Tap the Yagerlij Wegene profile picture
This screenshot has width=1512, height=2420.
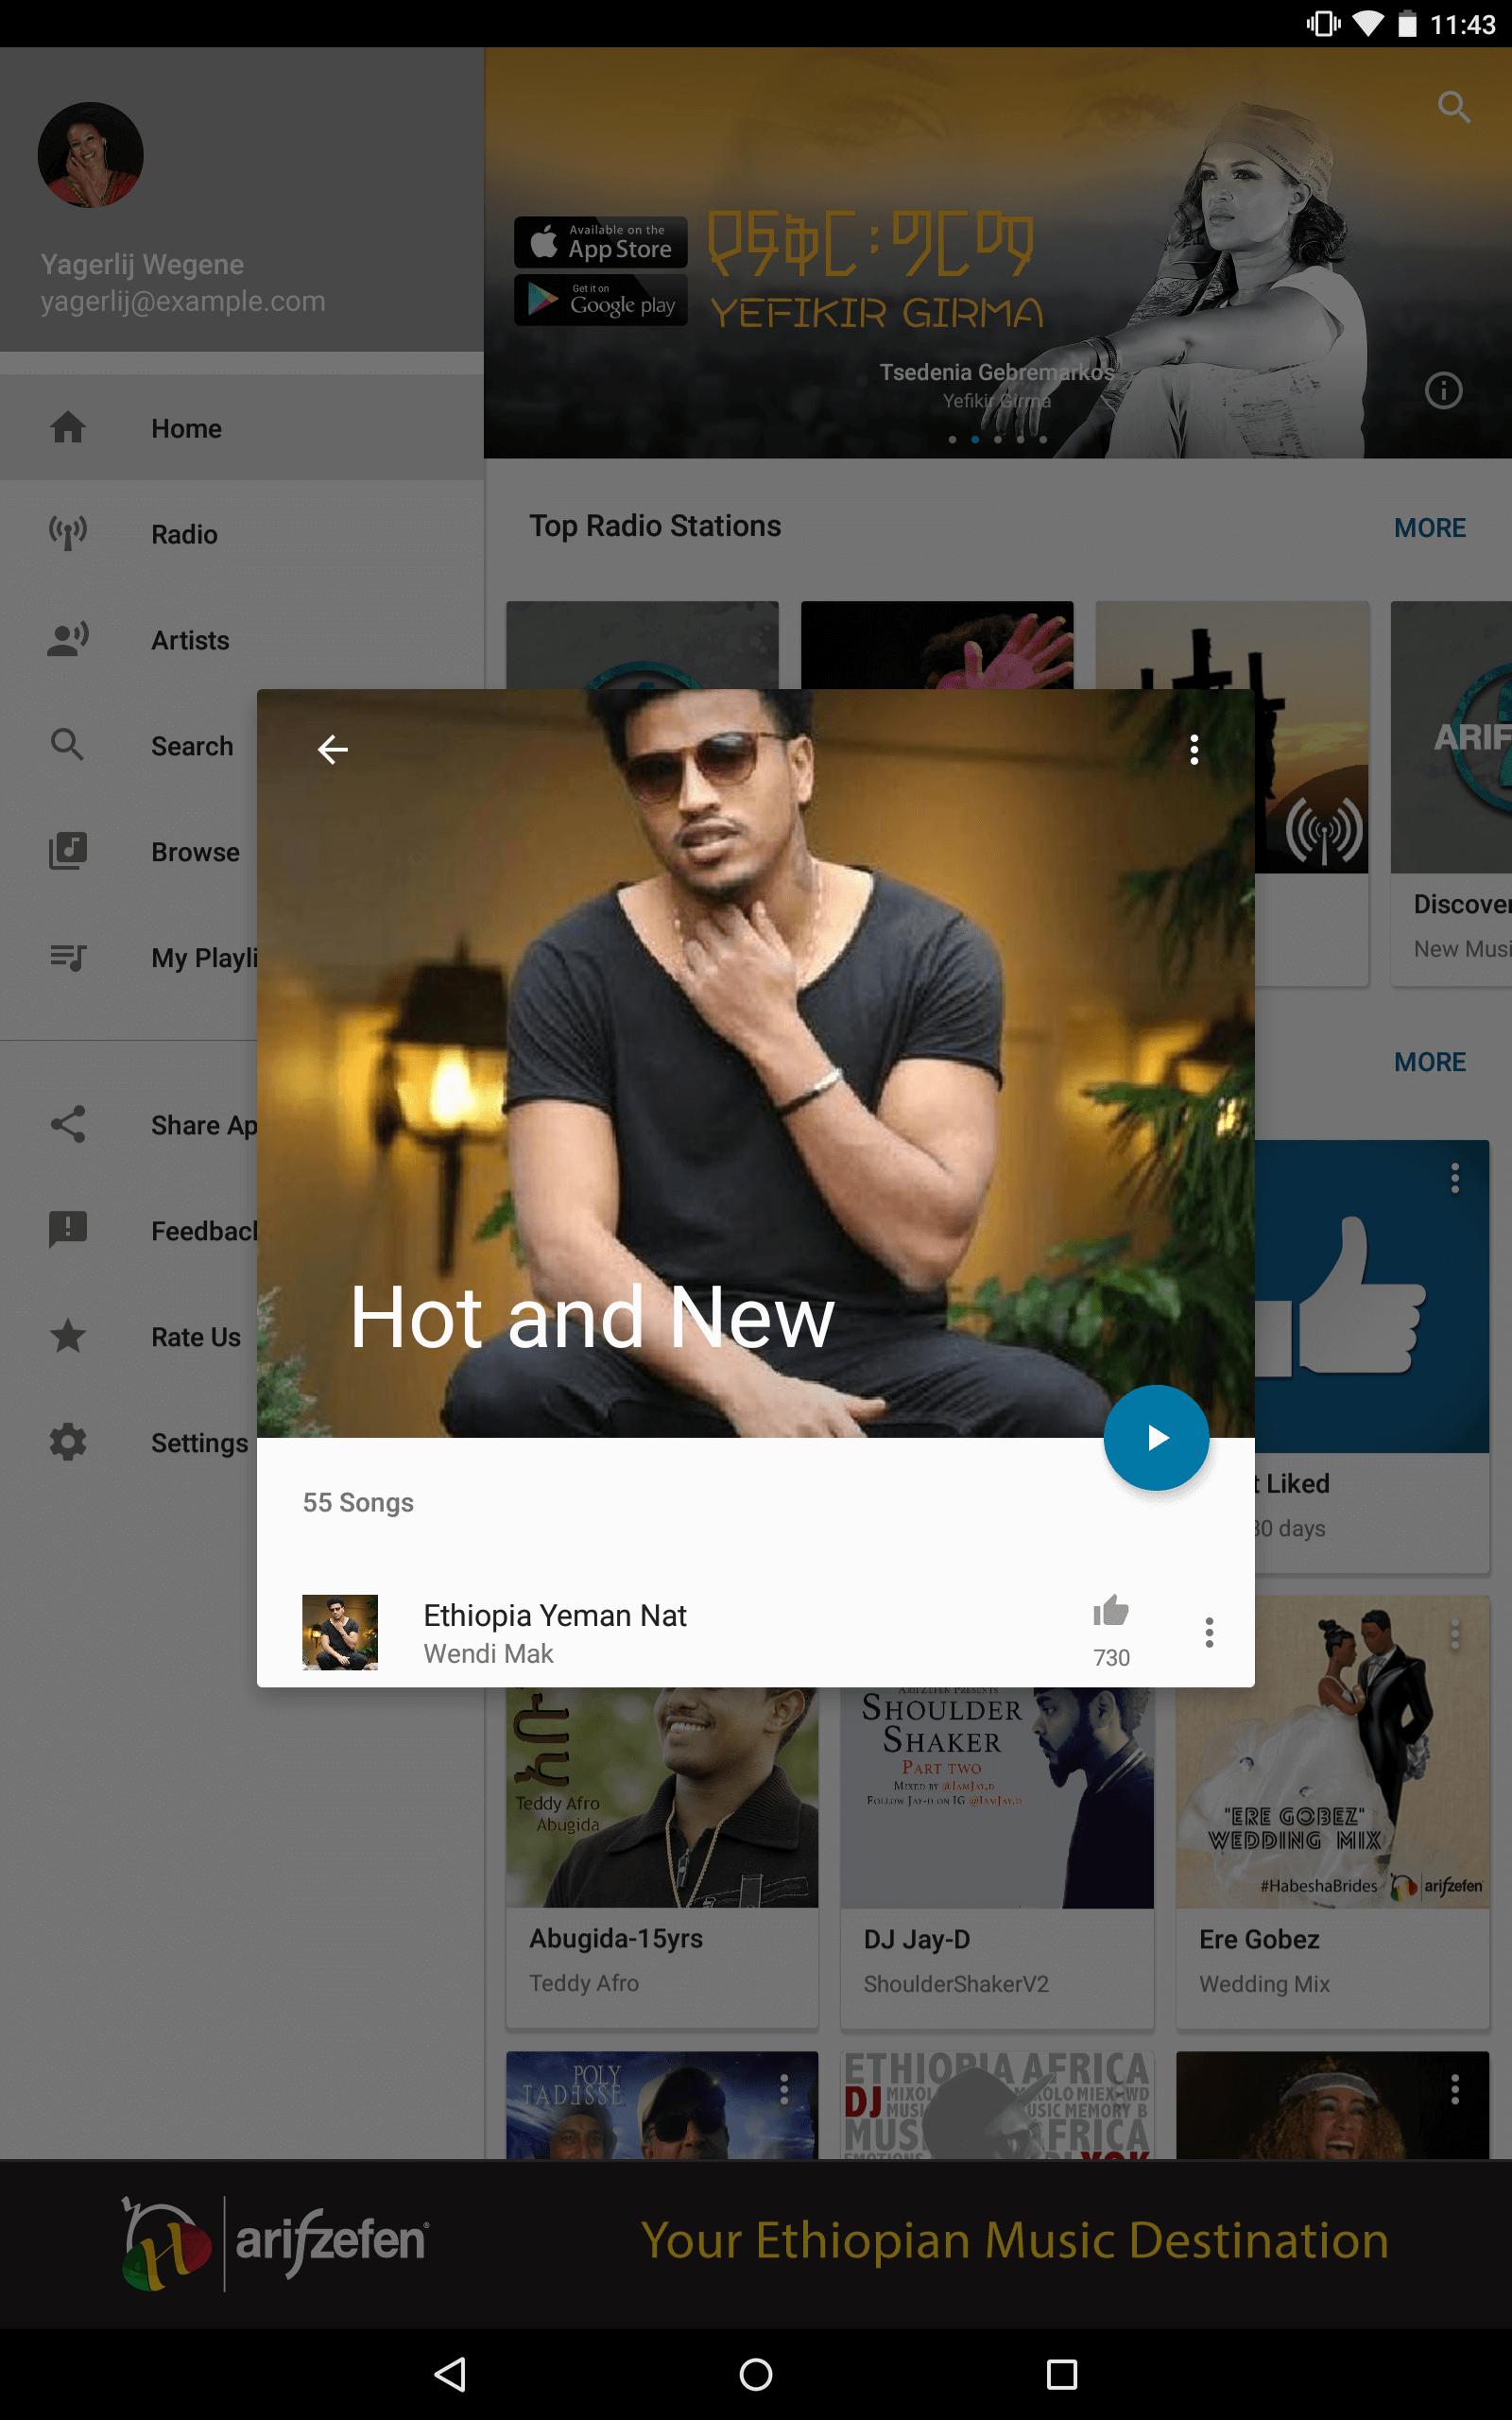(91, 155)
